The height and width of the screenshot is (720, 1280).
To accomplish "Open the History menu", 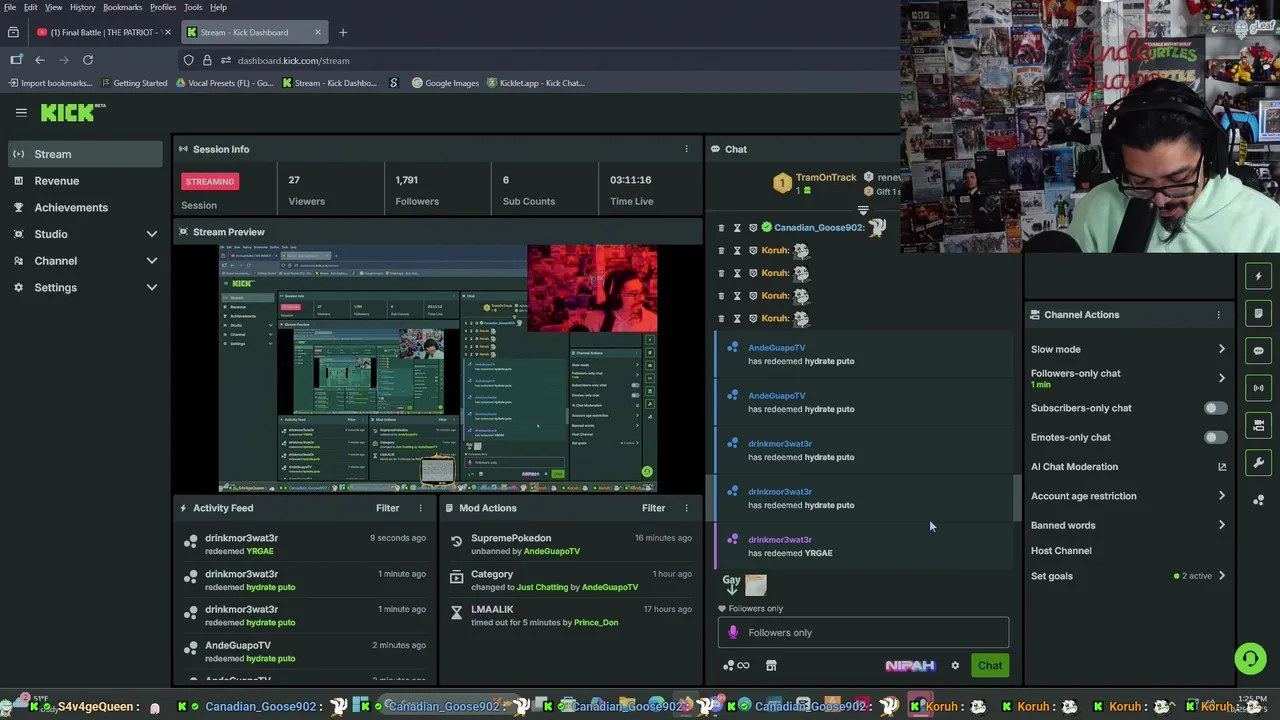I will (x=83, y=7).
